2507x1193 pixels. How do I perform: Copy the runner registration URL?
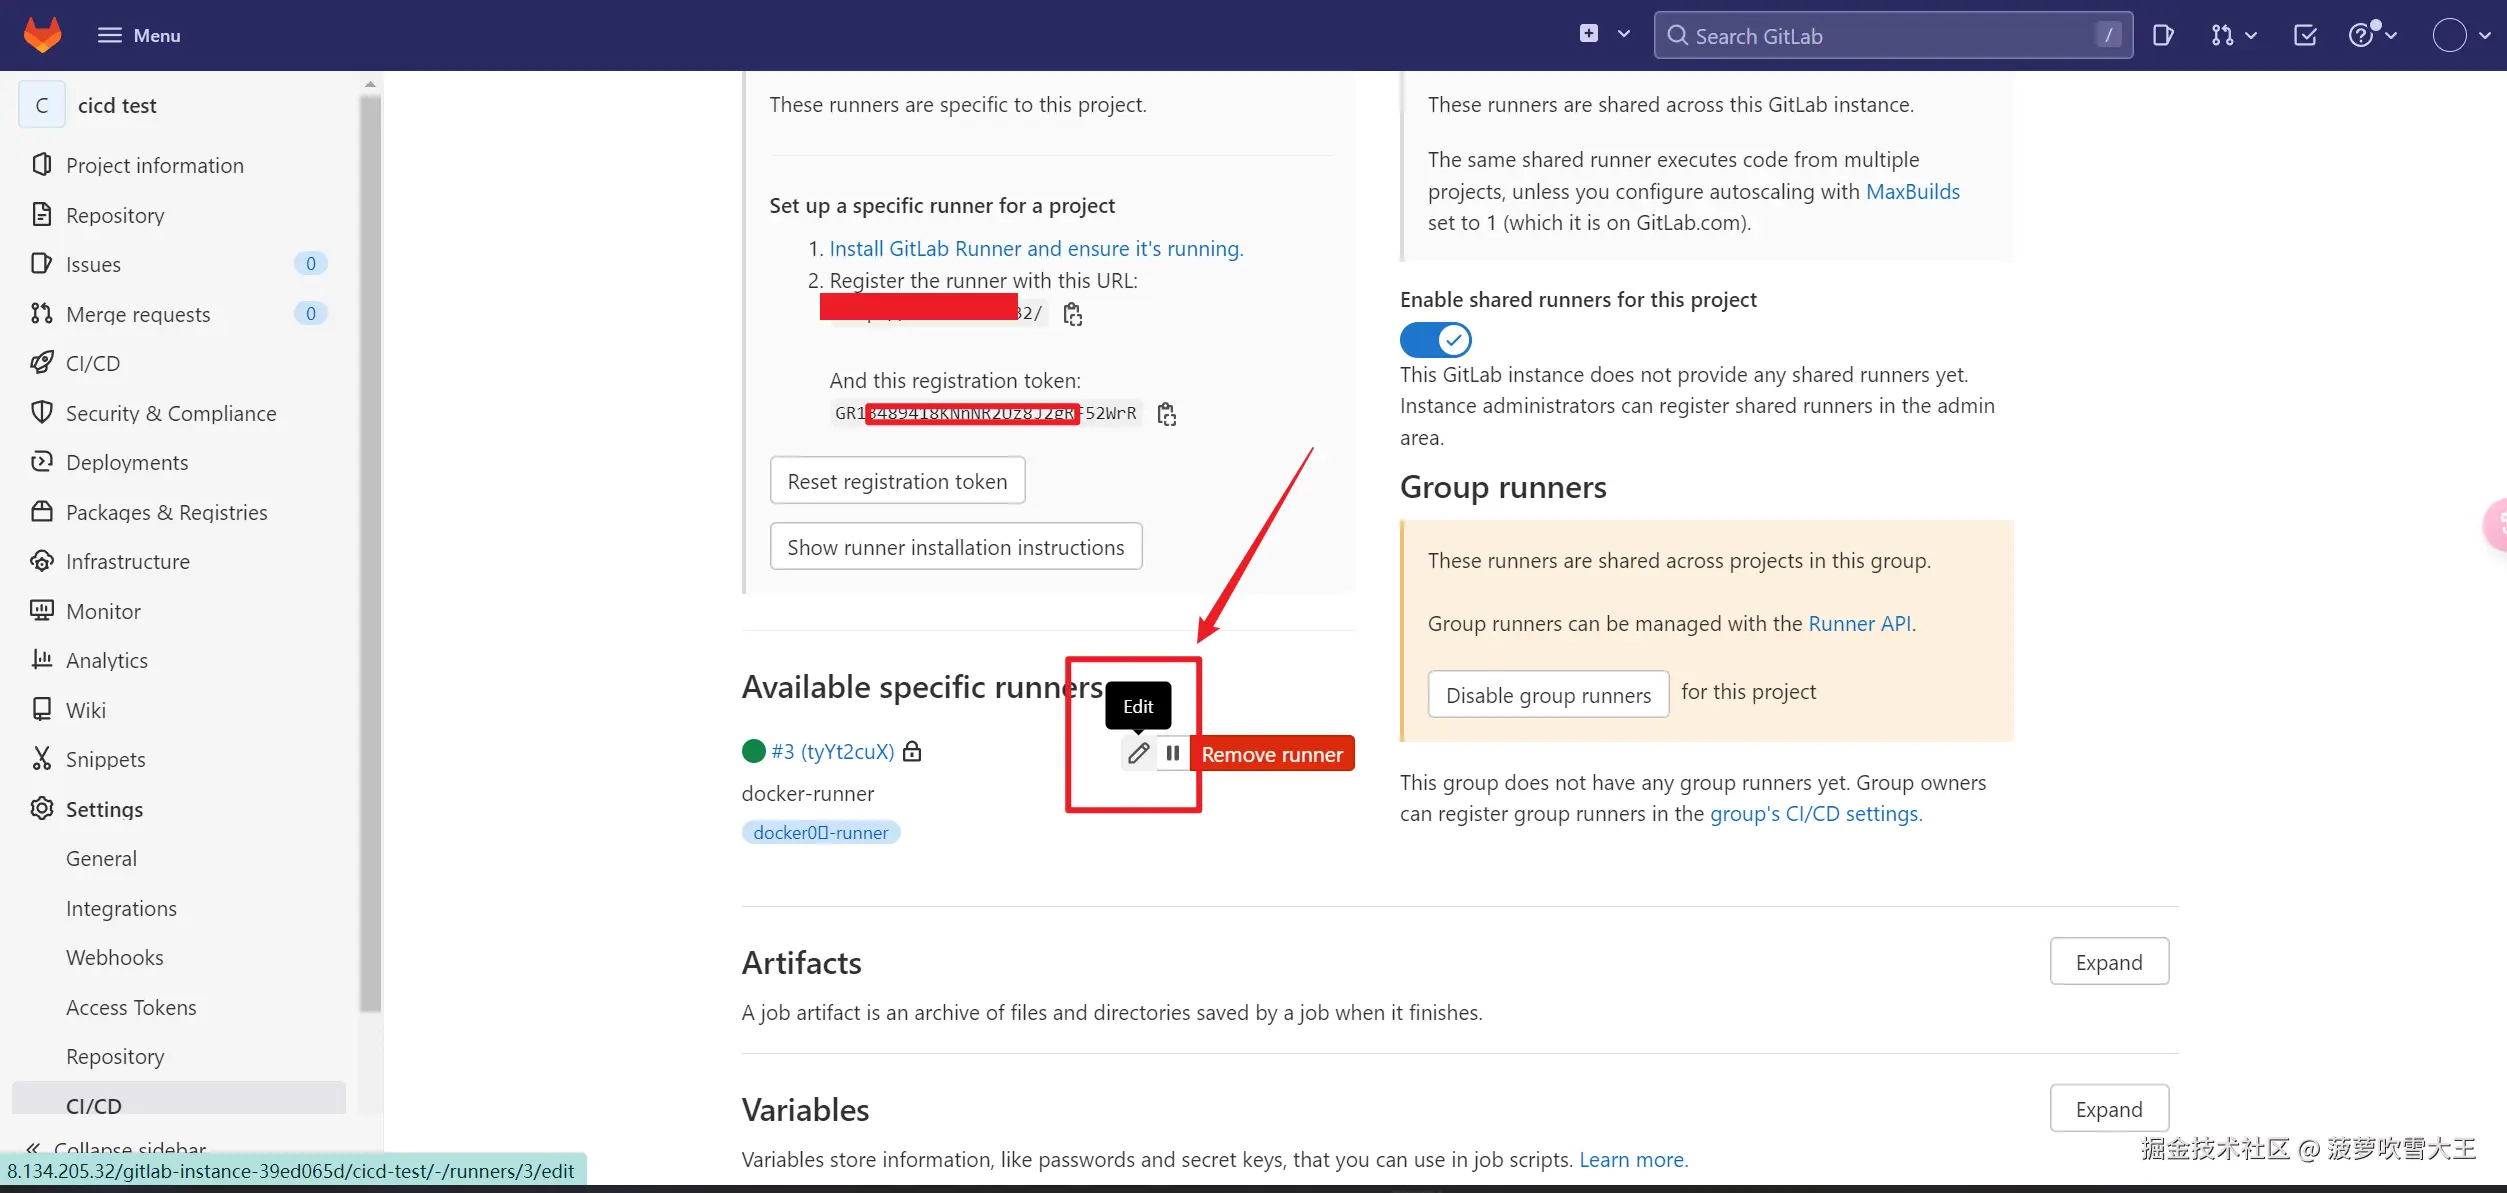click(1072, 315)
